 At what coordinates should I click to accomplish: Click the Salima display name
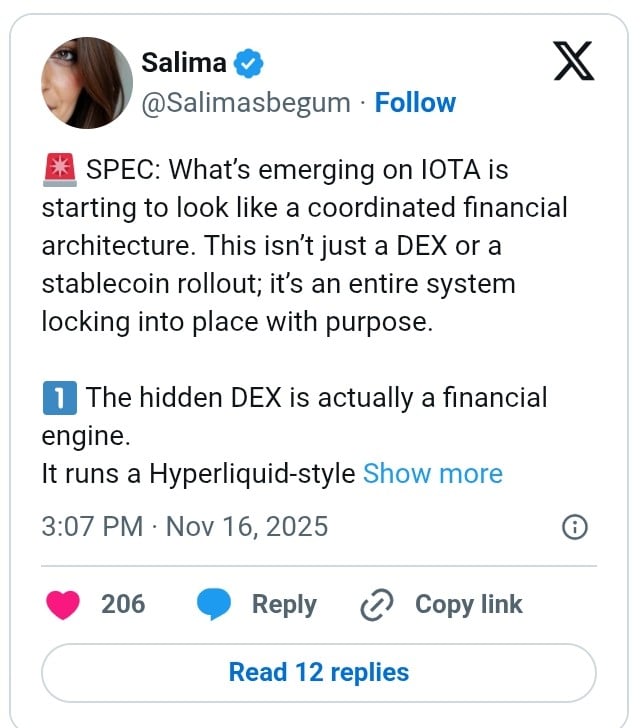pyautogui.click(x=184, y=63)
